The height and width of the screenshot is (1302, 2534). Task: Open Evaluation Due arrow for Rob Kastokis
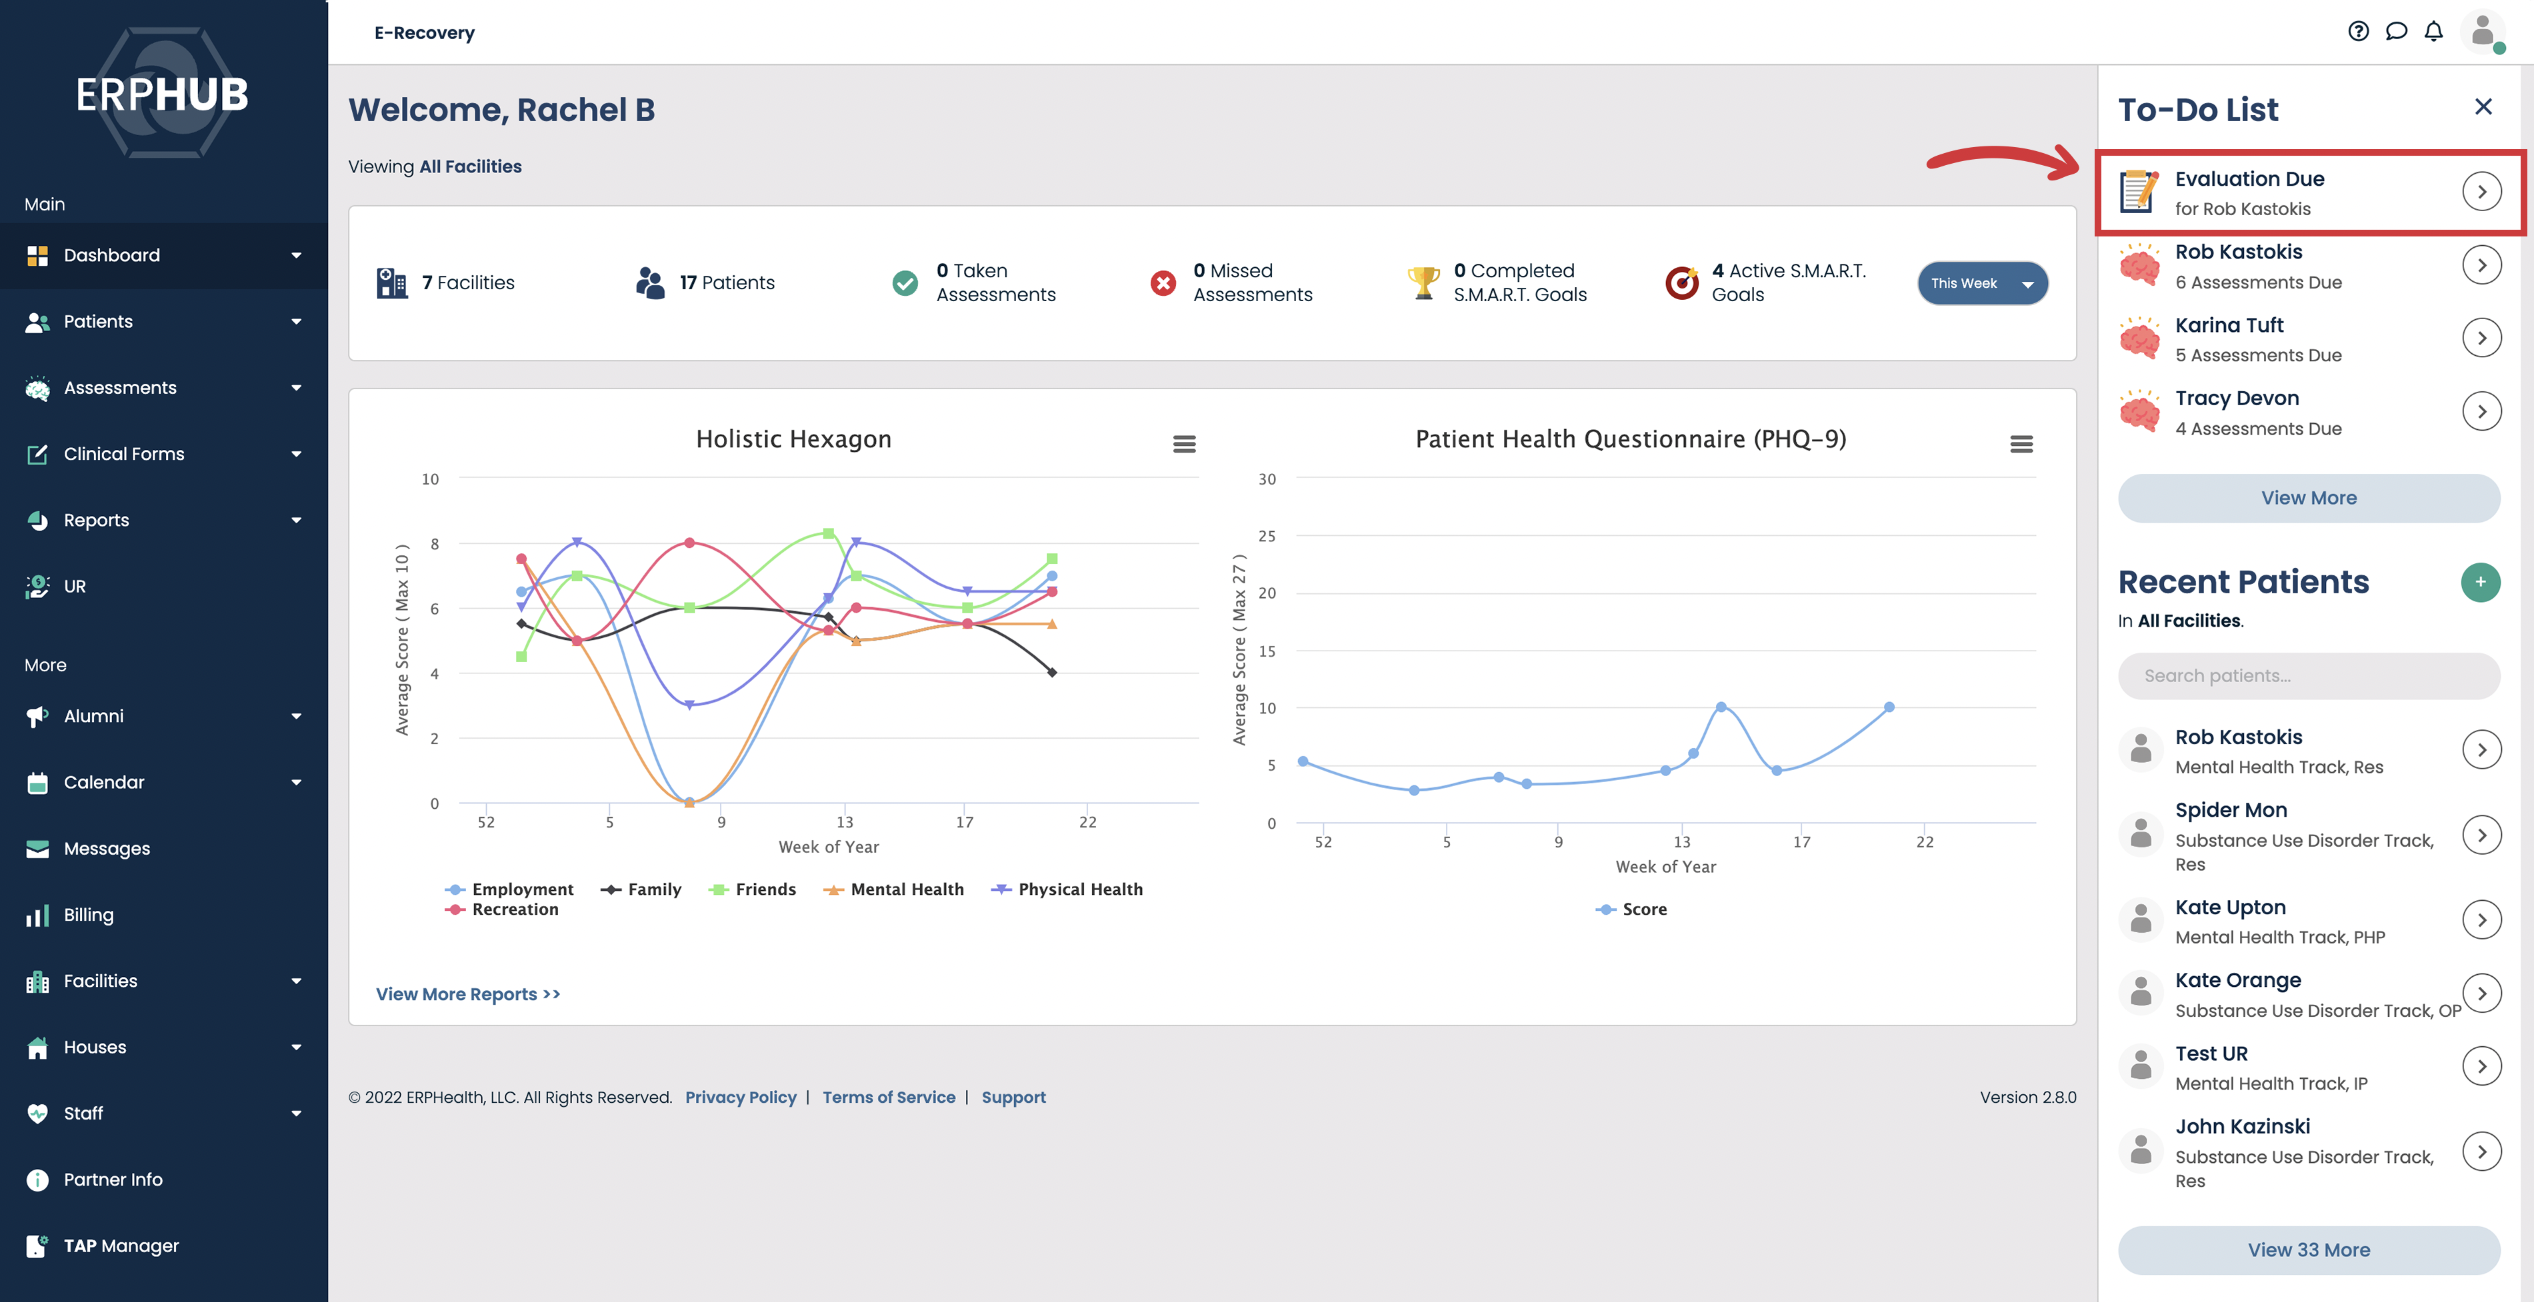click(2481, 192)
